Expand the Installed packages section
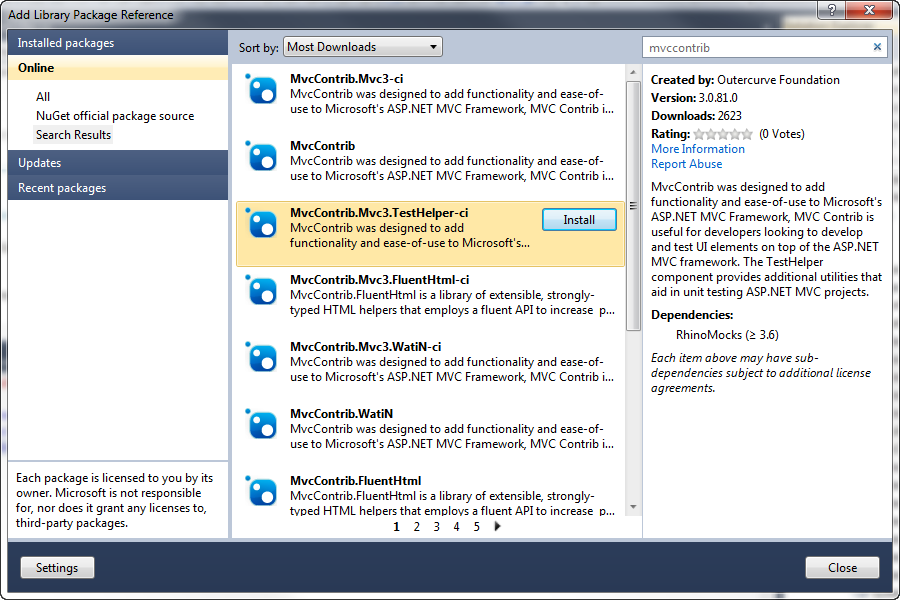The height and width of the screenshot is (600, 900). pyautogui.click(x=118, y=43)
